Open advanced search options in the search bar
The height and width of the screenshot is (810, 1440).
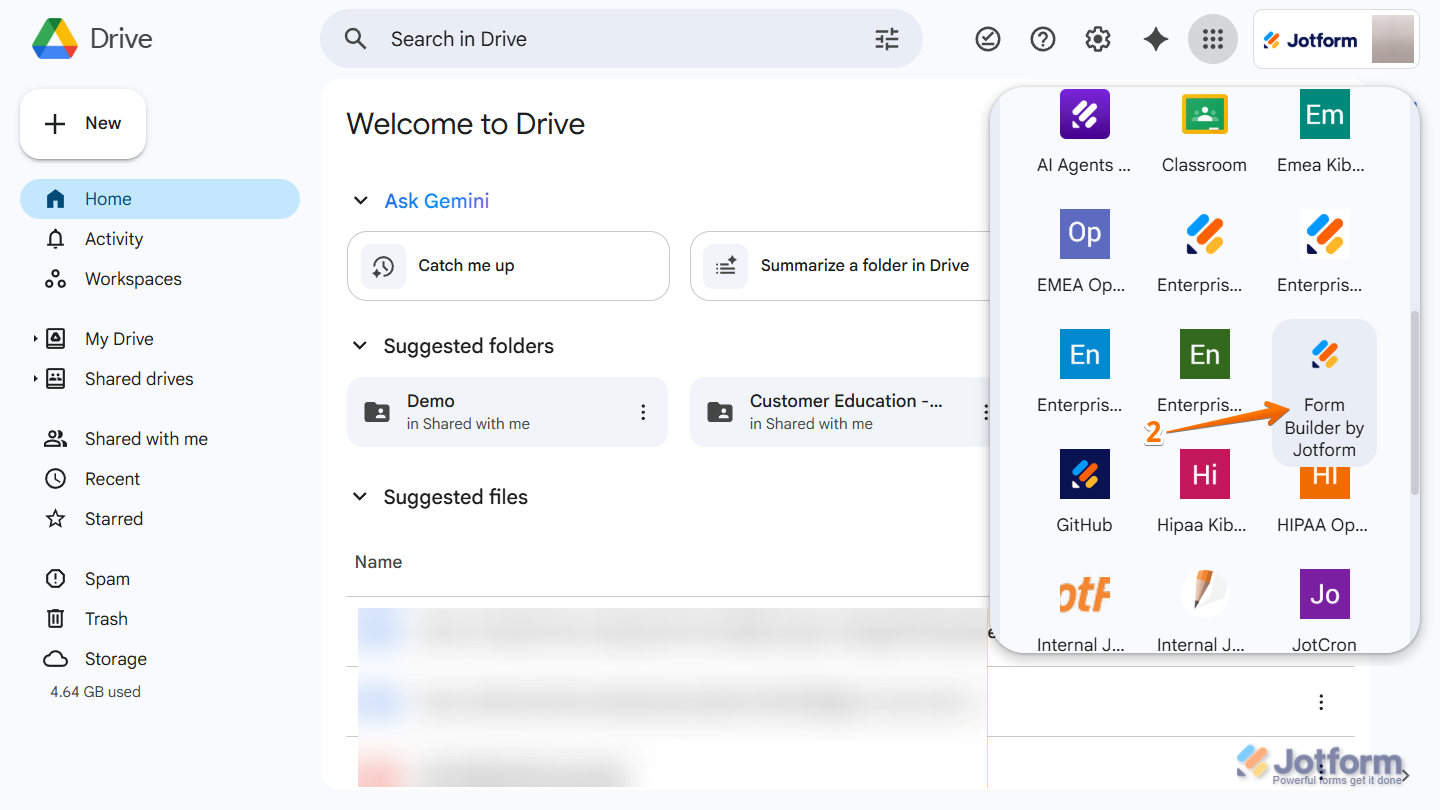(885, 39)
